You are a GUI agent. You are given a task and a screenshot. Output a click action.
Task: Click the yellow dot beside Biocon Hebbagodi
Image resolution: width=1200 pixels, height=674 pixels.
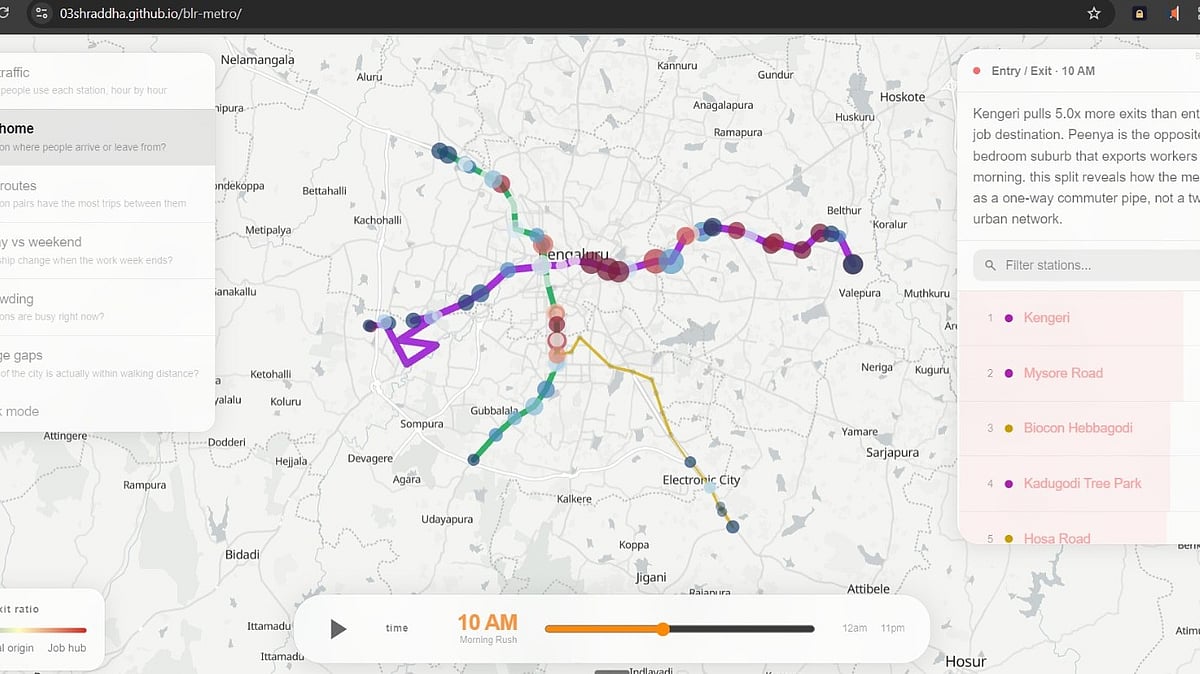pos(1009,428)
